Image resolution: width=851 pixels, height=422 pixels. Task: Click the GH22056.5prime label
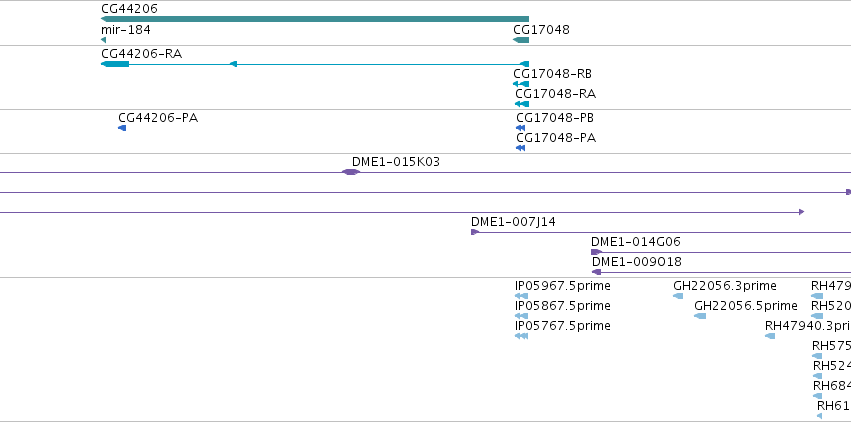[746, 306]
